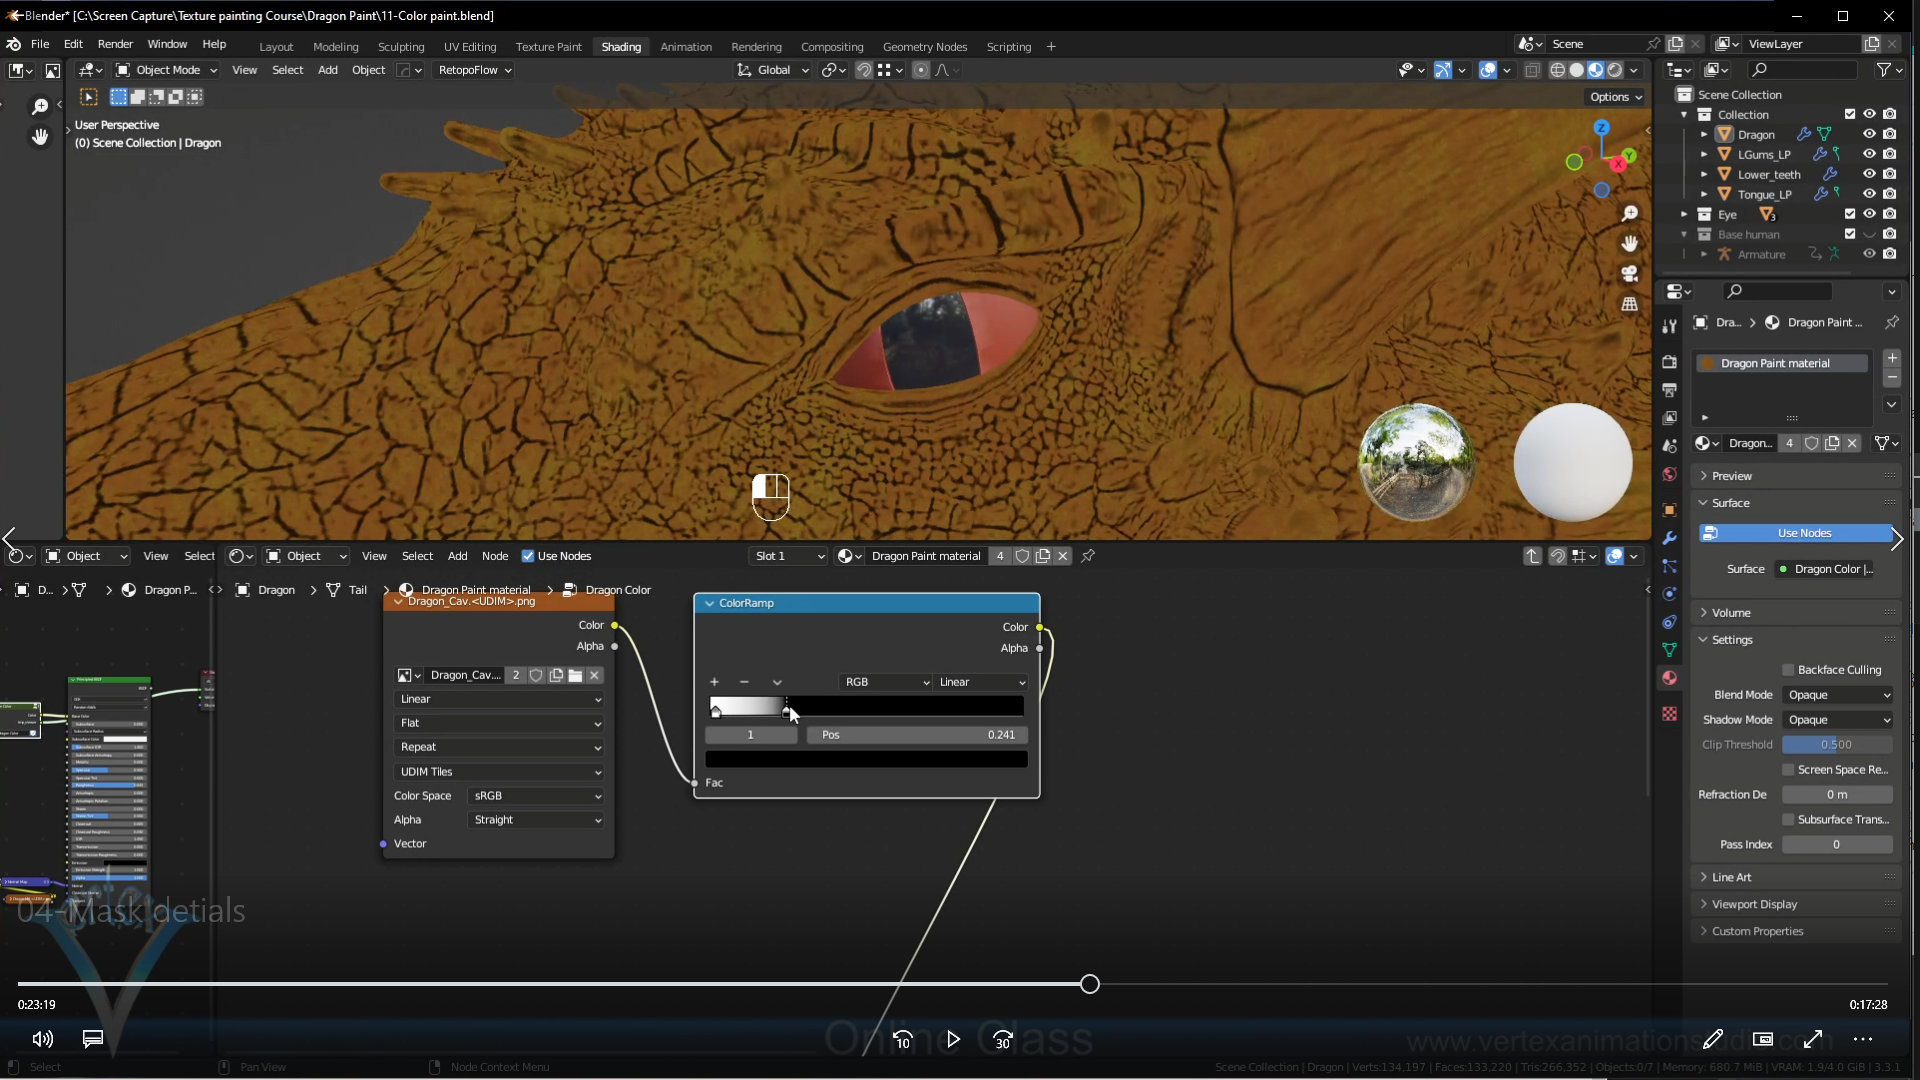
Task: Open the Color Space sRGB dropdown
Action: pos(537,796)
